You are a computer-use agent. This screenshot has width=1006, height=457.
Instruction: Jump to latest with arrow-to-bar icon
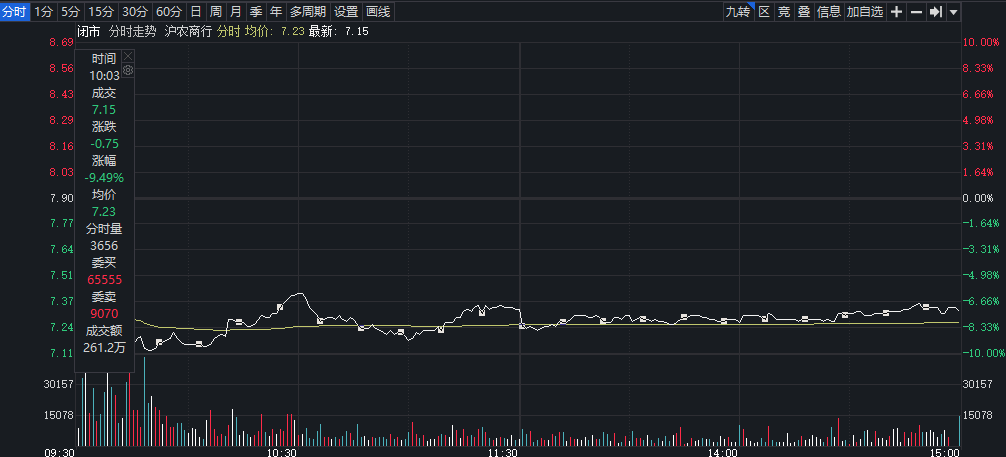(x=935, y=12)
